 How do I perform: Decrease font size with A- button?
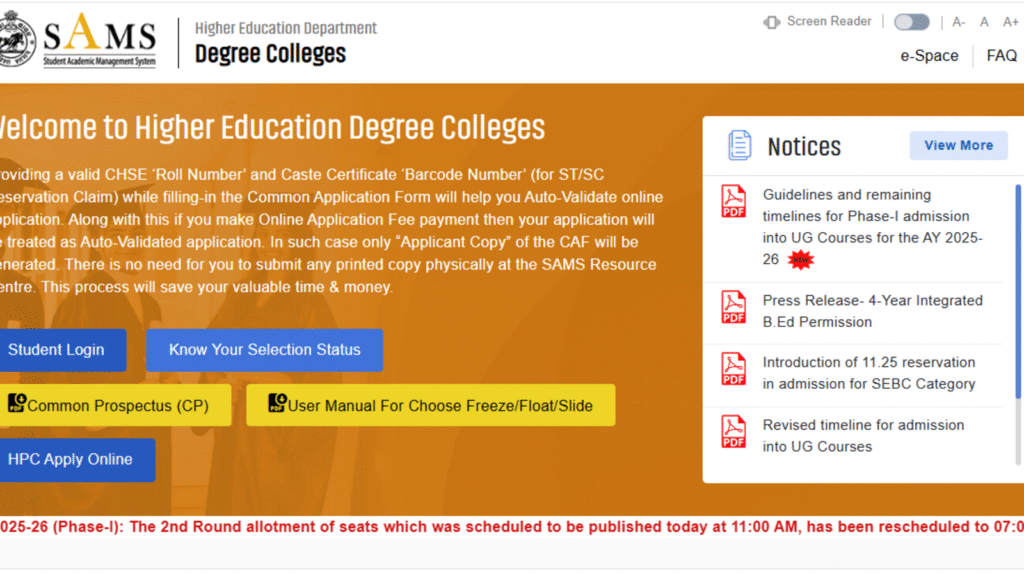(x=959, y=22)
